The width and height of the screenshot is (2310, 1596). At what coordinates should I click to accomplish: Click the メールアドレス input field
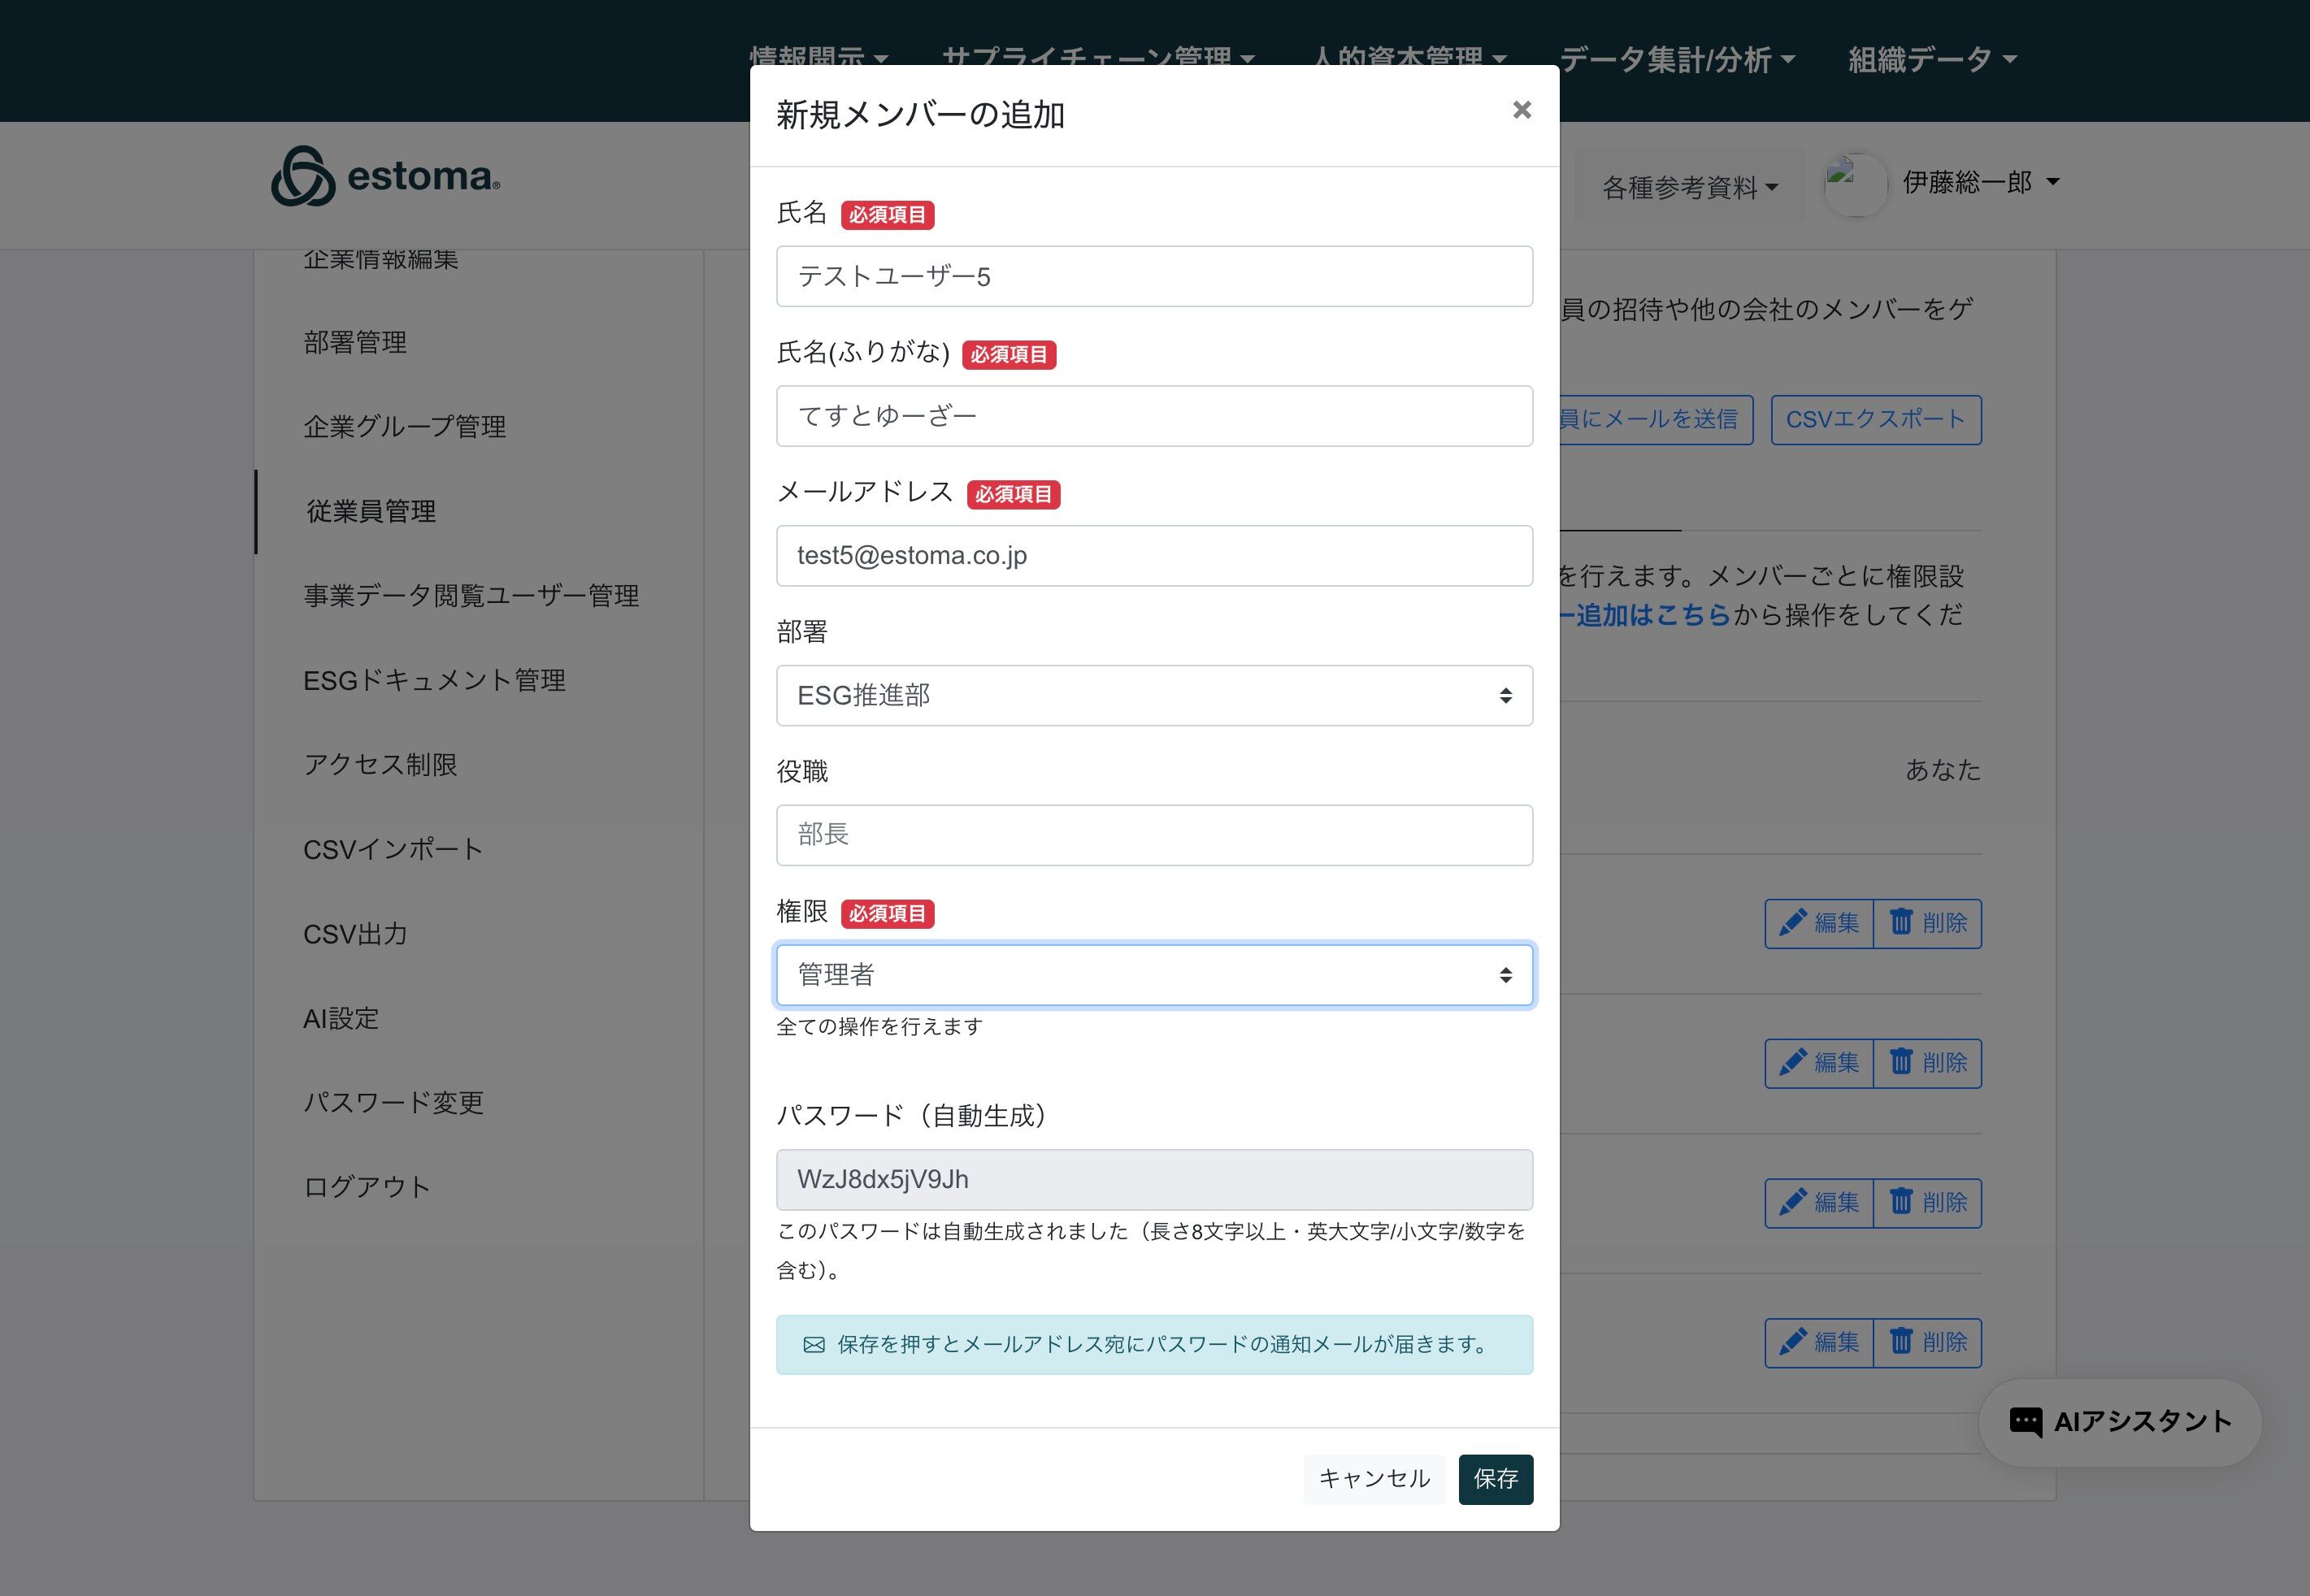click(1153, 556)
